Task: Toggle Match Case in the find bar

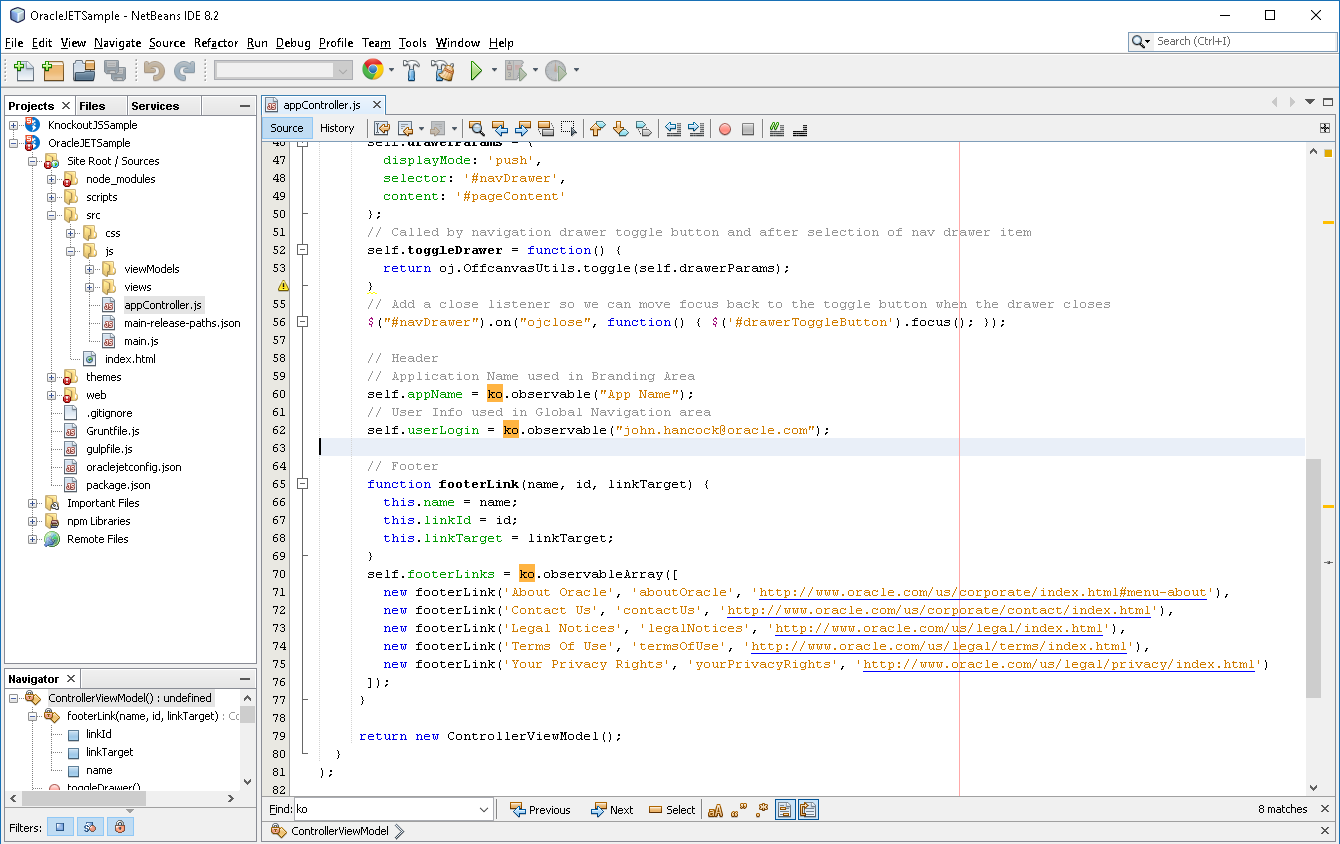Action: point(716,810)
